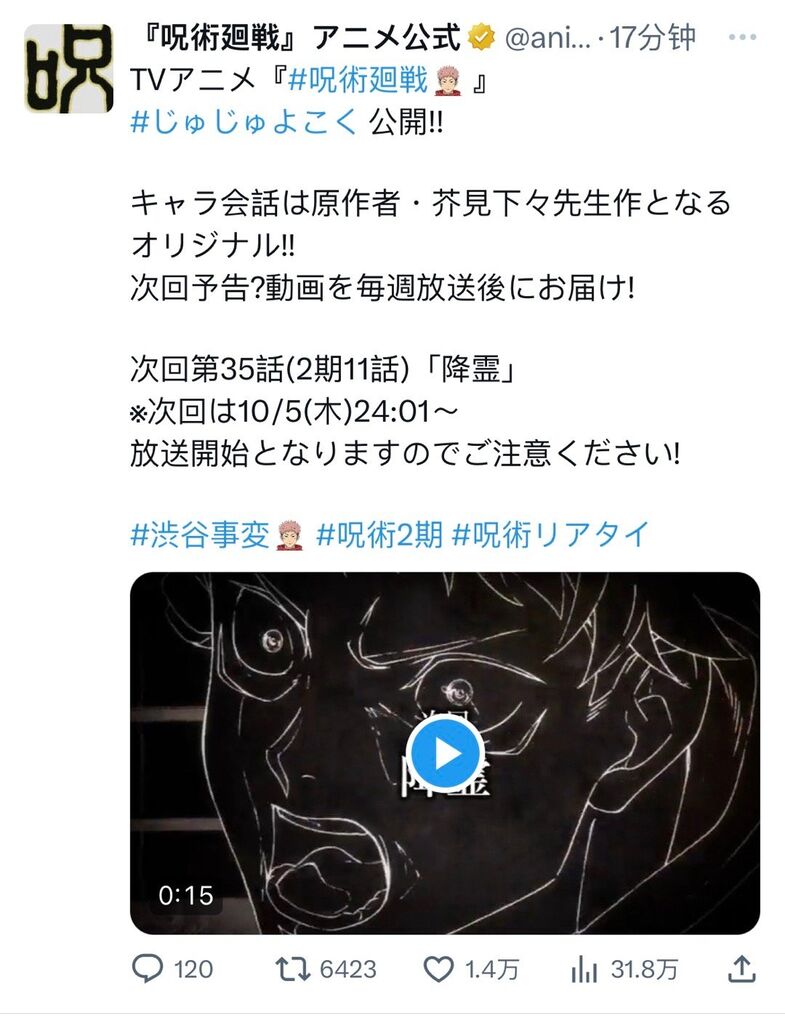Tap the share upload icon
785x1024 pixels.
(742, 968)
